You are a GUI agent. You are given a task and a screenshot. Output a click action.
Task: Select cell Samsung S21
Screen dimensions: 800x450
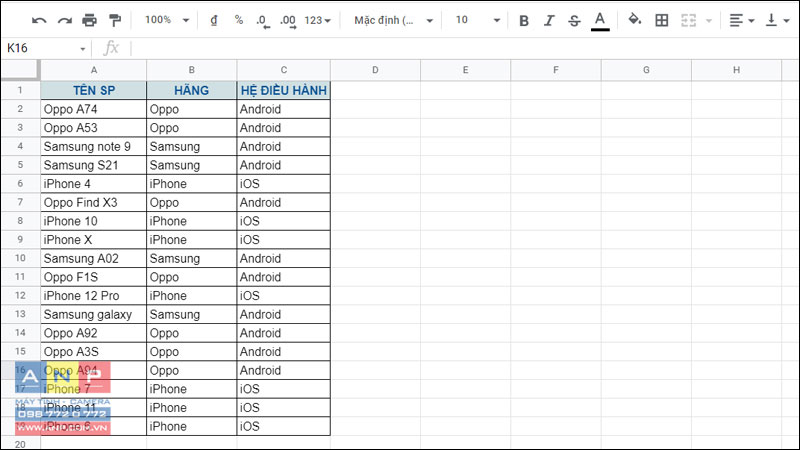(x=94, y=165)
